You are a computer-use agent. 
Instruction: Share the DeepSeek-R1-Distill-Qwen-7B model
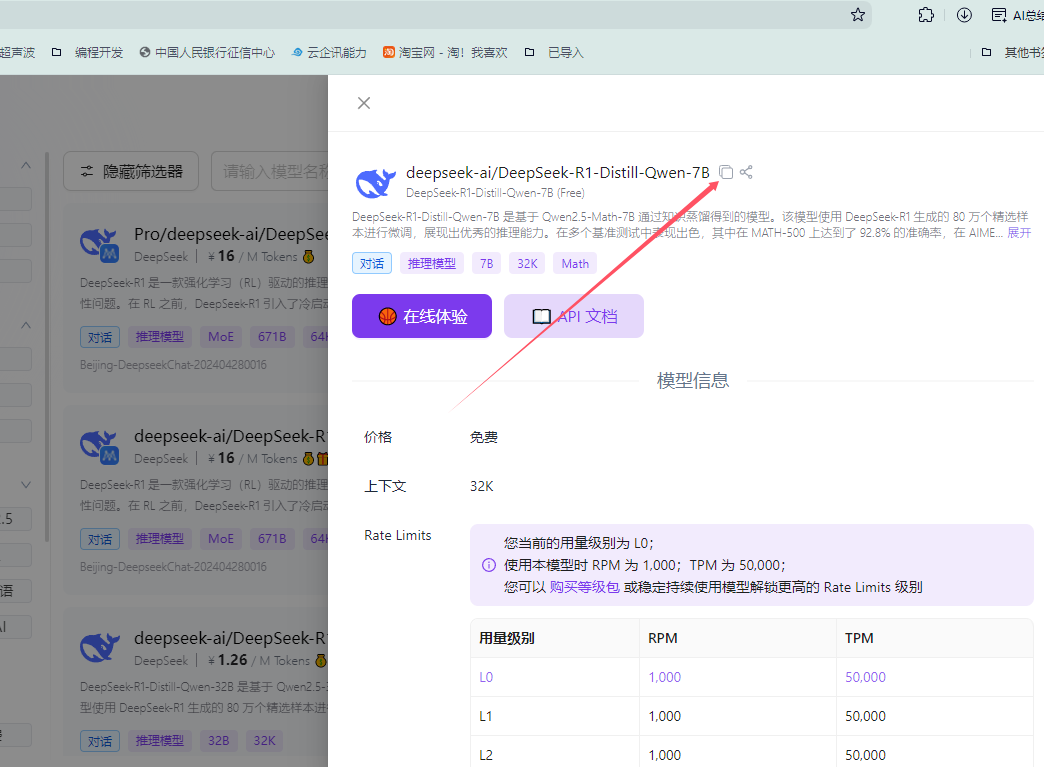click(x=746, y=172)
